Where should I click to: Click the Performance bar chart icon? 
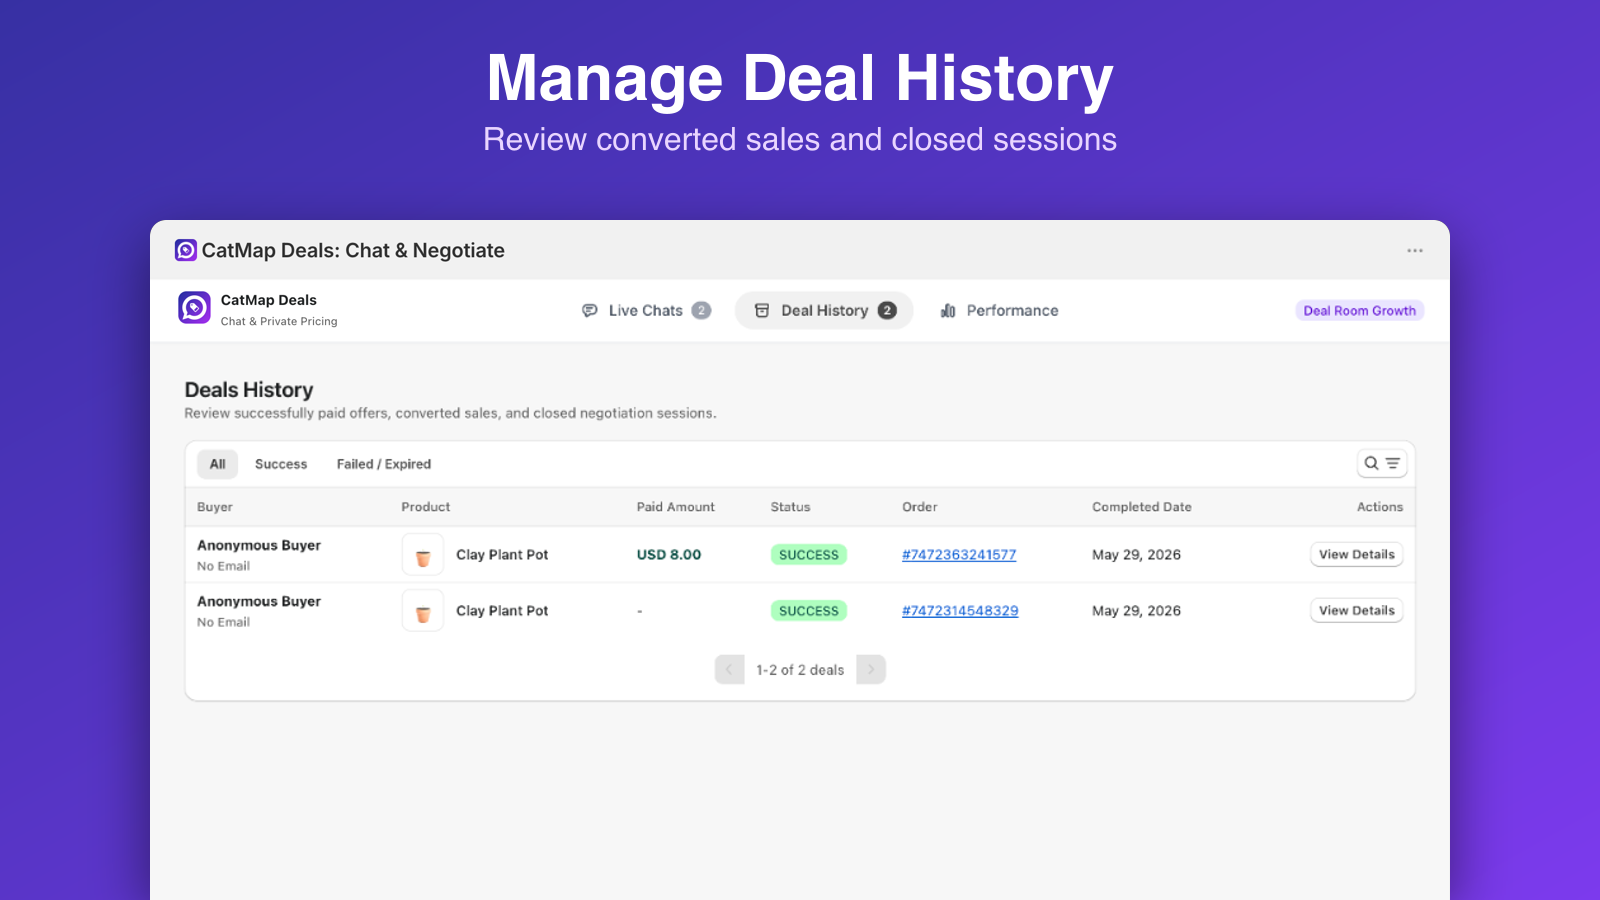pos(948,311)
